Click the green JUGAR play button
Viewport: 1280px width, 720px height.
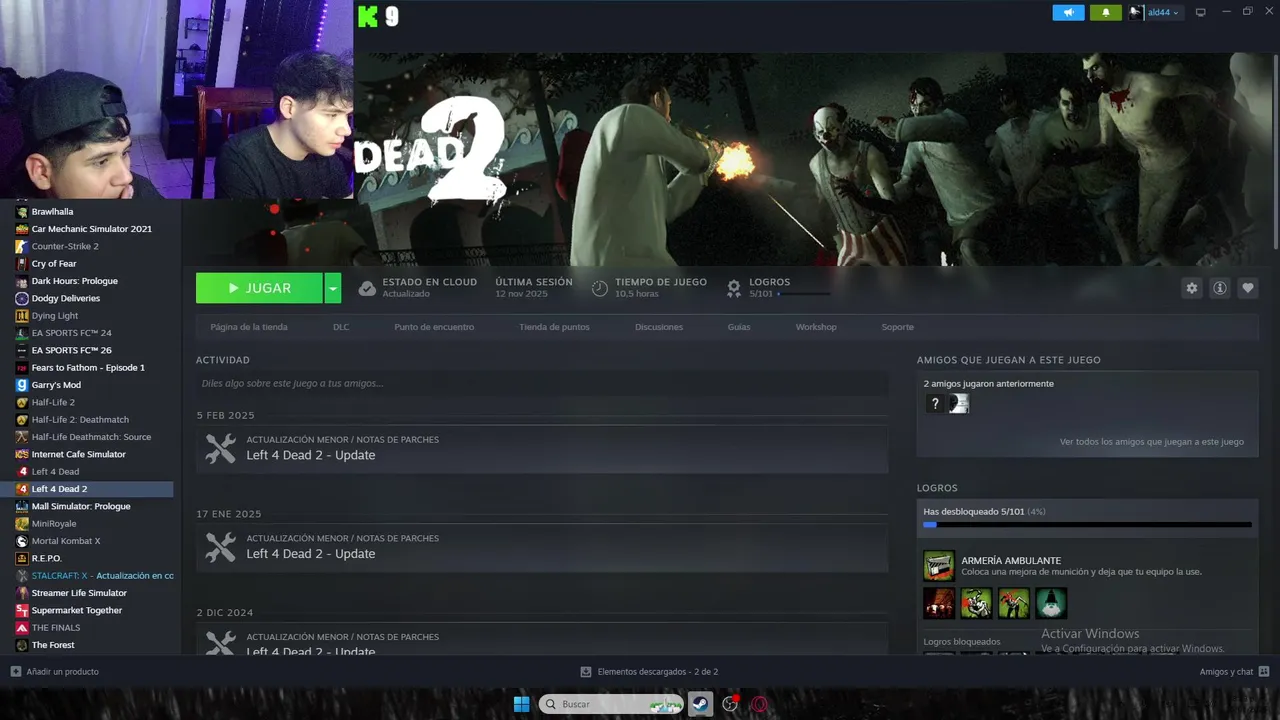point(259,288)
